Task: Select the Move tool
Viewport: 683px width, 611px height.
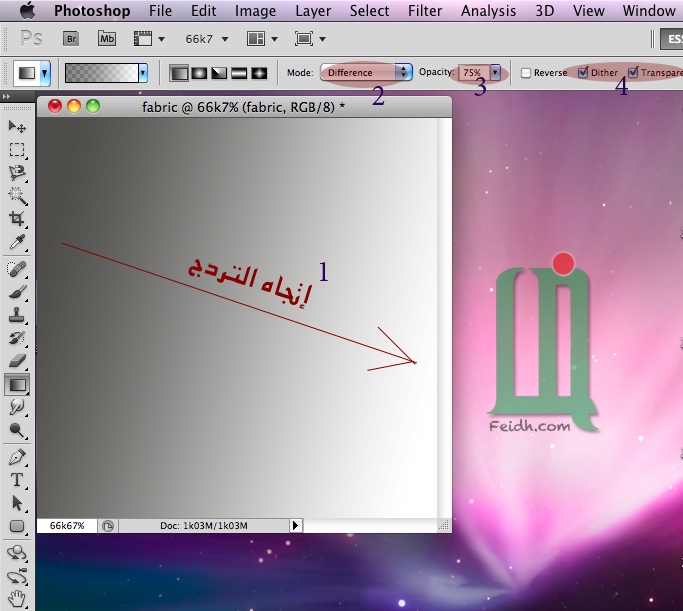Action: click(17, 126)
